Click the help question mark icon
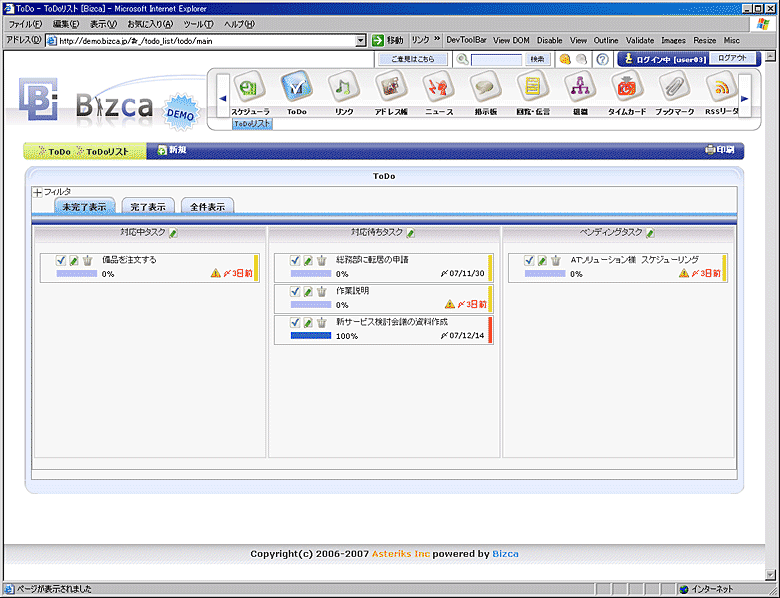The height and width of the screenshot is (598, 780). (x=602, y=59)
